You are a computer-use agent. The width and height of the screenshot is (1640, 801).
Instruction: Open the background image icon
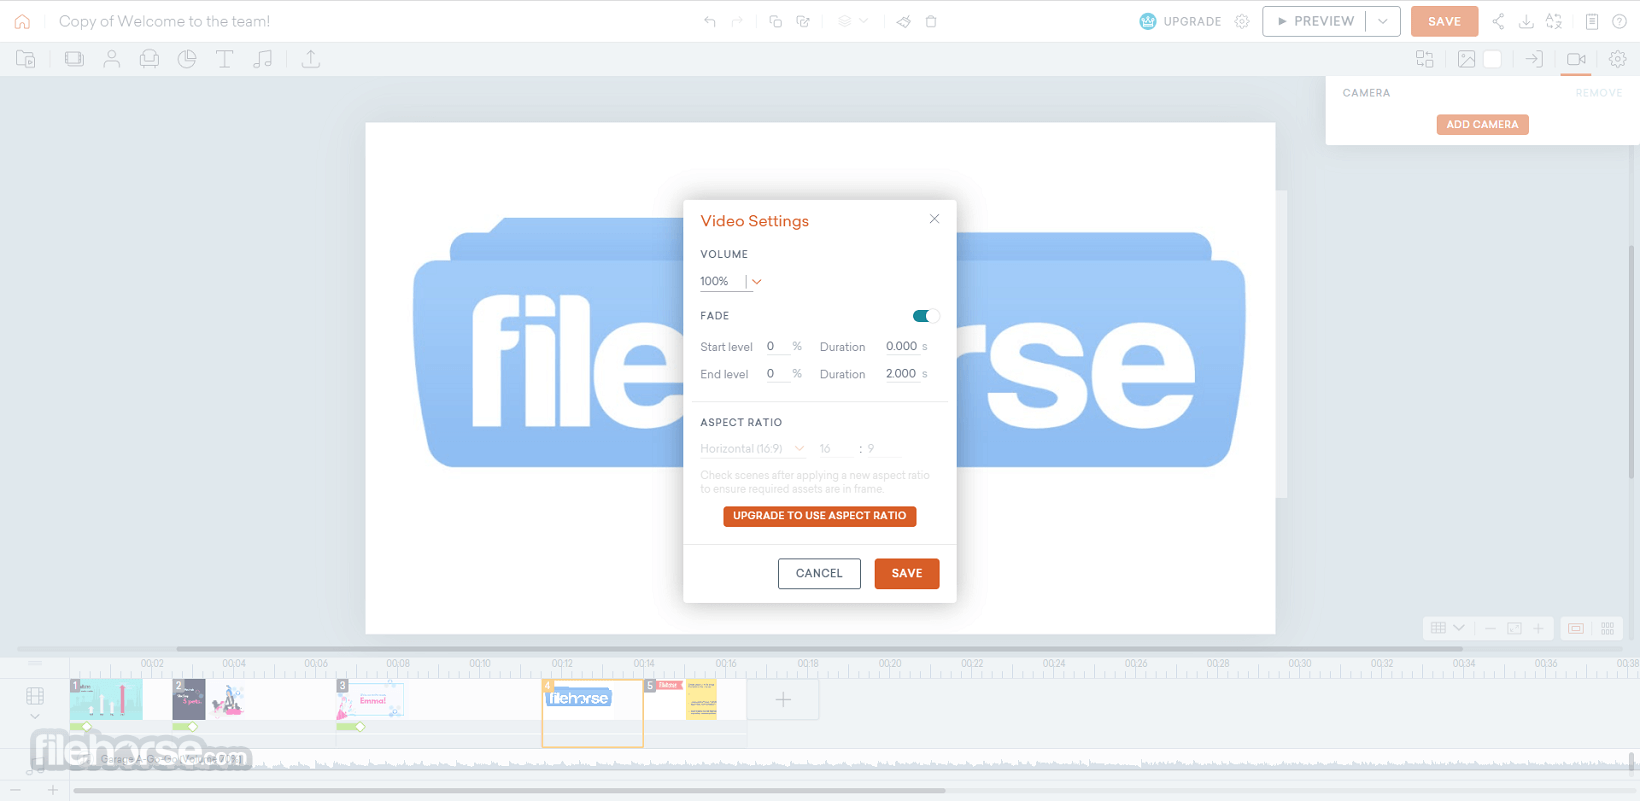coord(1466,59)
